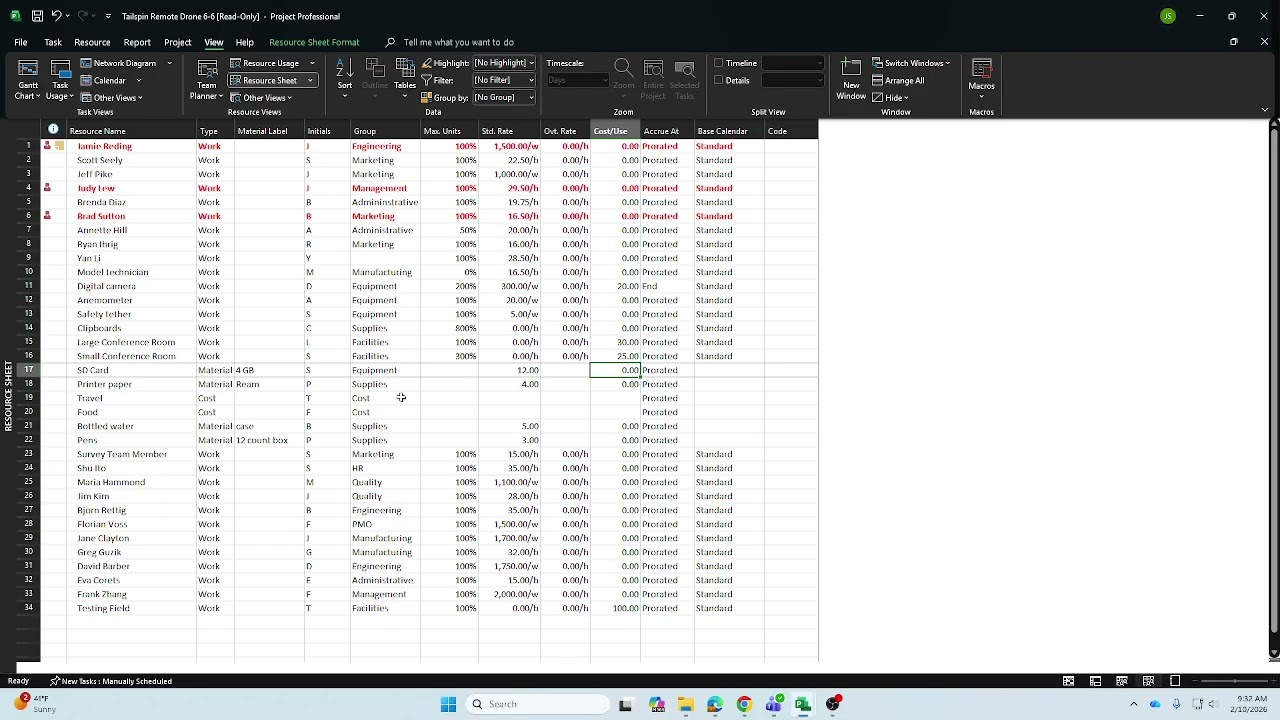1280x720 pixels.
Task: Expand Resource Views Other Views dropdown
Action: click(x=260, y=97)
